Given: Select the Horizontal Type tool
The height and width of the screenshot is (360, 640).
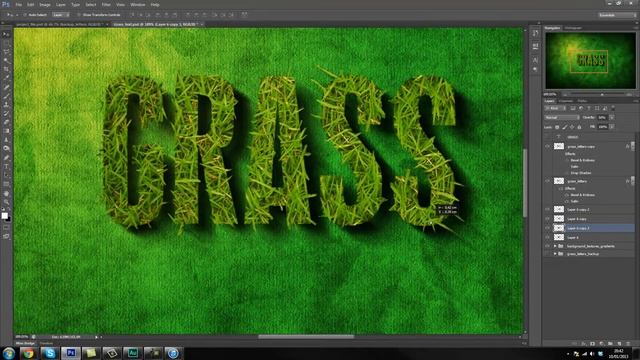Looking at the screenshot, I should (x=6, y=167).
